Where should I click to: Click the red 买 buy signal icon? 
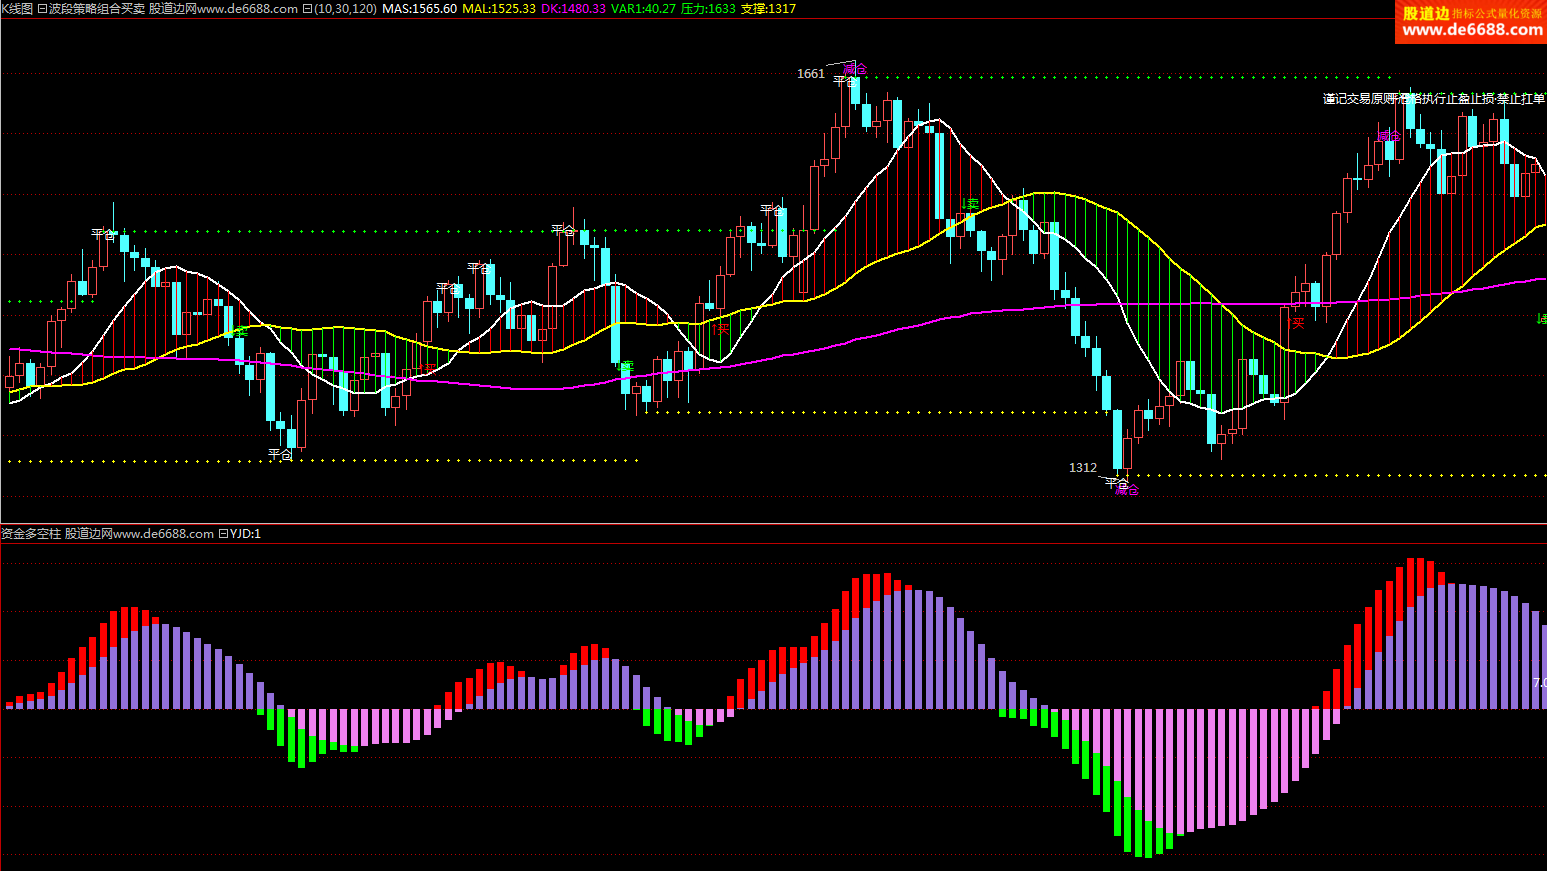tap(1298, 323)
